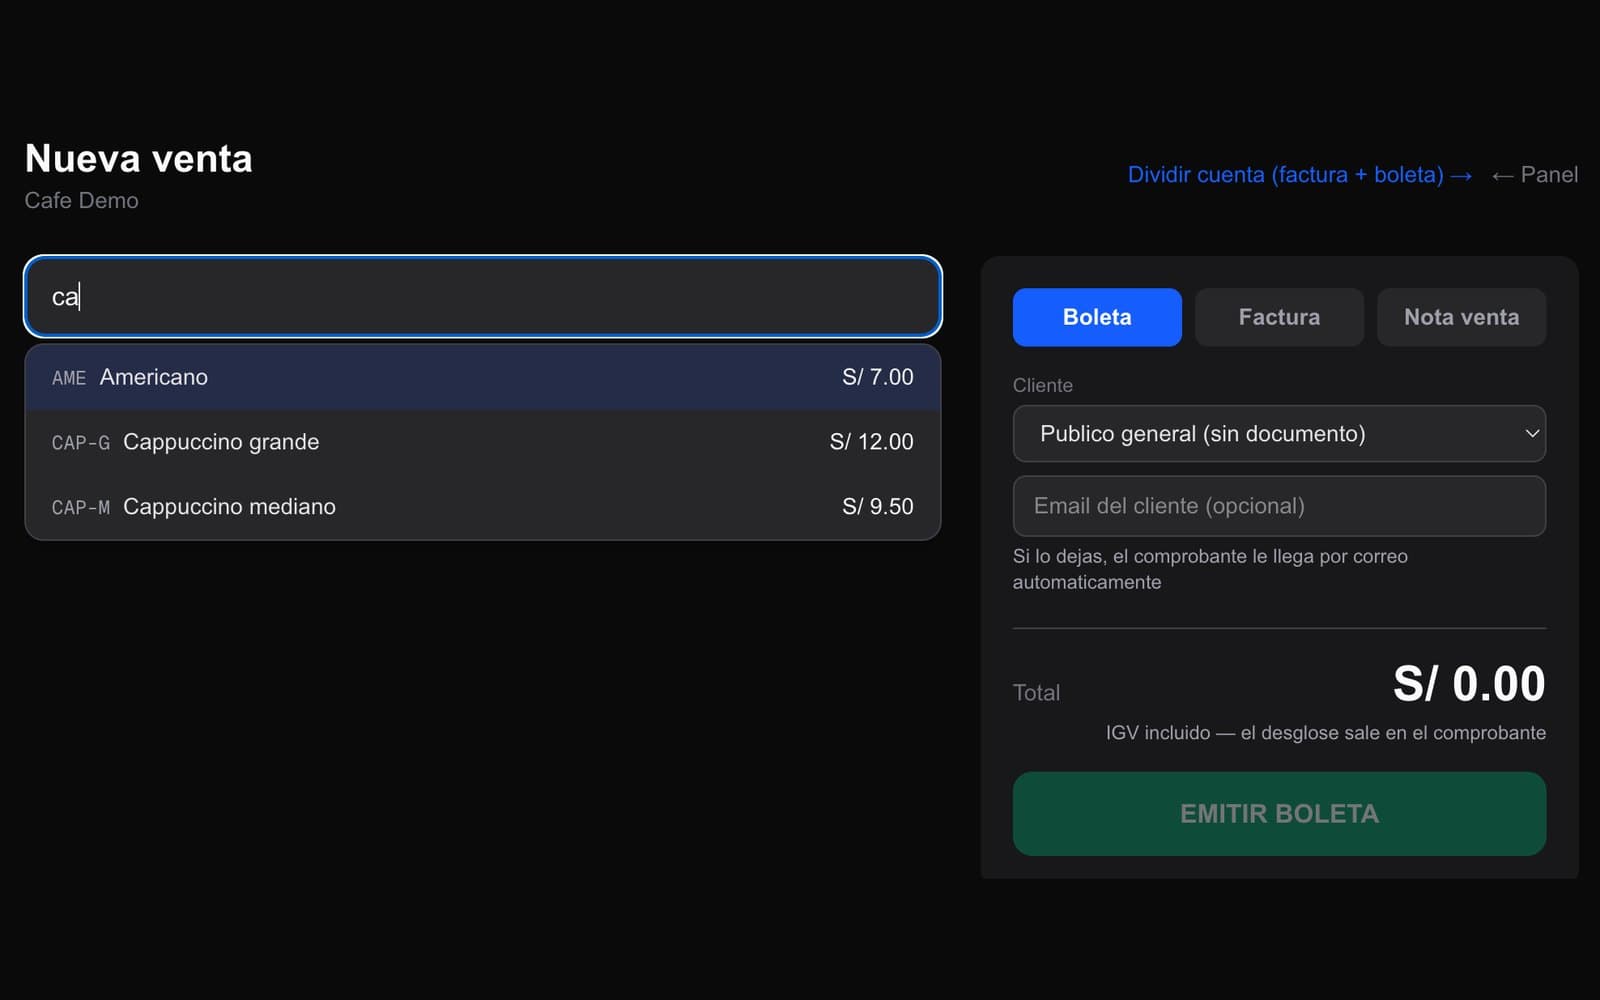Choose Cappuccino grande from the suggestions
This screenshot has height=1000, width=1600.
tap(483, 442)
